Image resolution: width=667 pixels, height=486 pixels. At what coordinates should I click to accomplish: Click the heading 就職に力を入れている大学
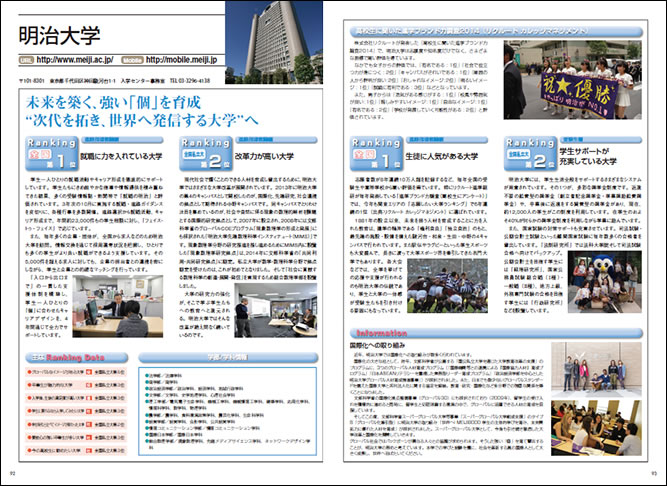tap(121, 156)
